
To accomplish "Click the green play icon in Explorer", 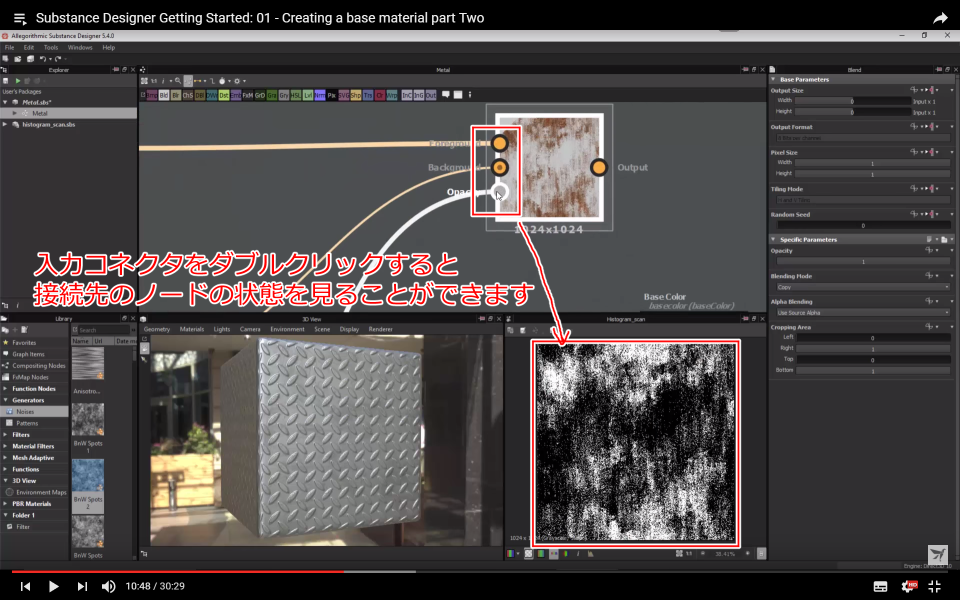I will click(x=18, y=81).
